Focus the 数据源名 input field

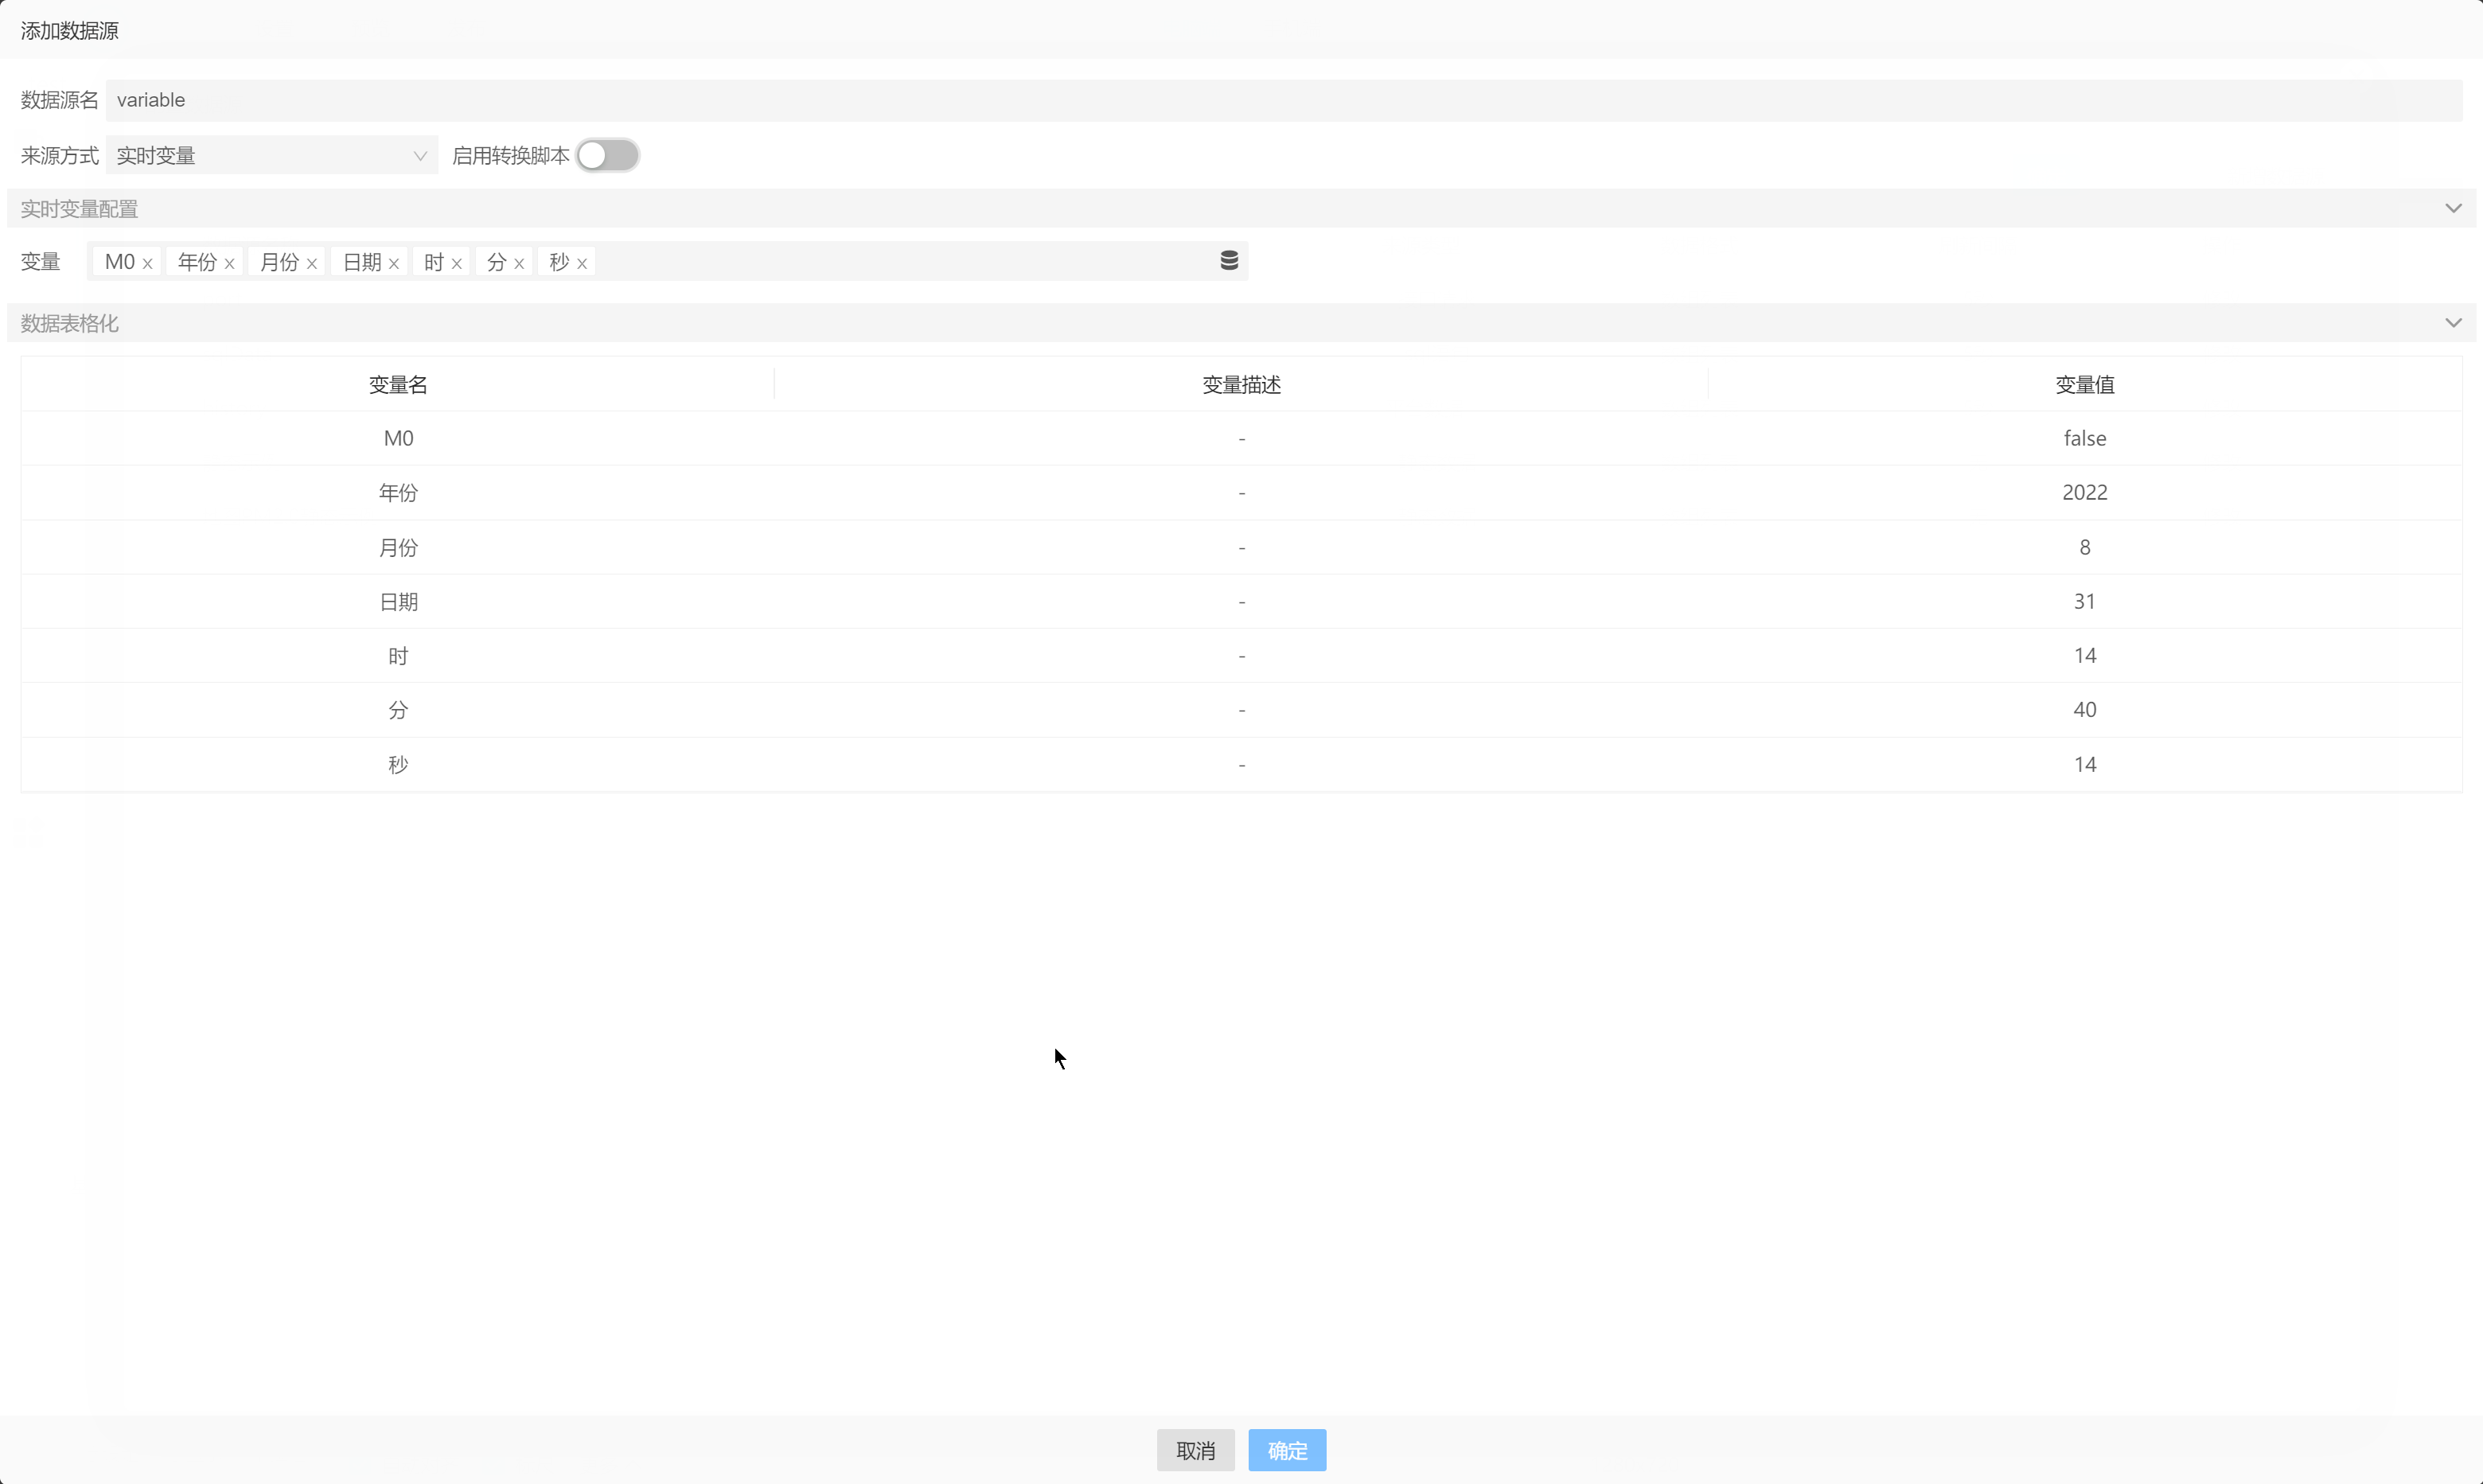coord(1284,100)
